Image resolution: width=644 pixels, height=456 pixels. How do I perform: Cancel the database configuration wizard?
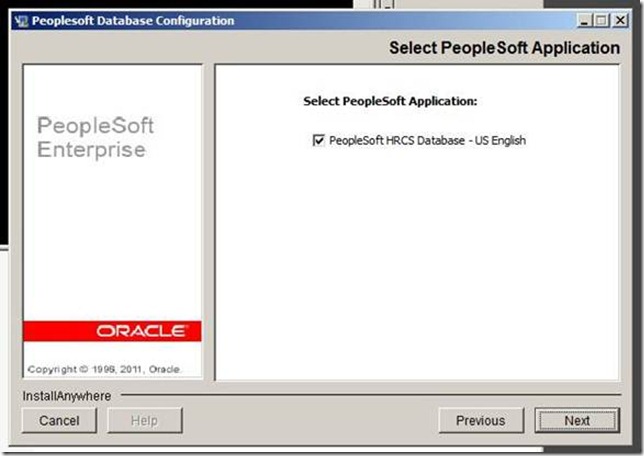click(59, 420)
